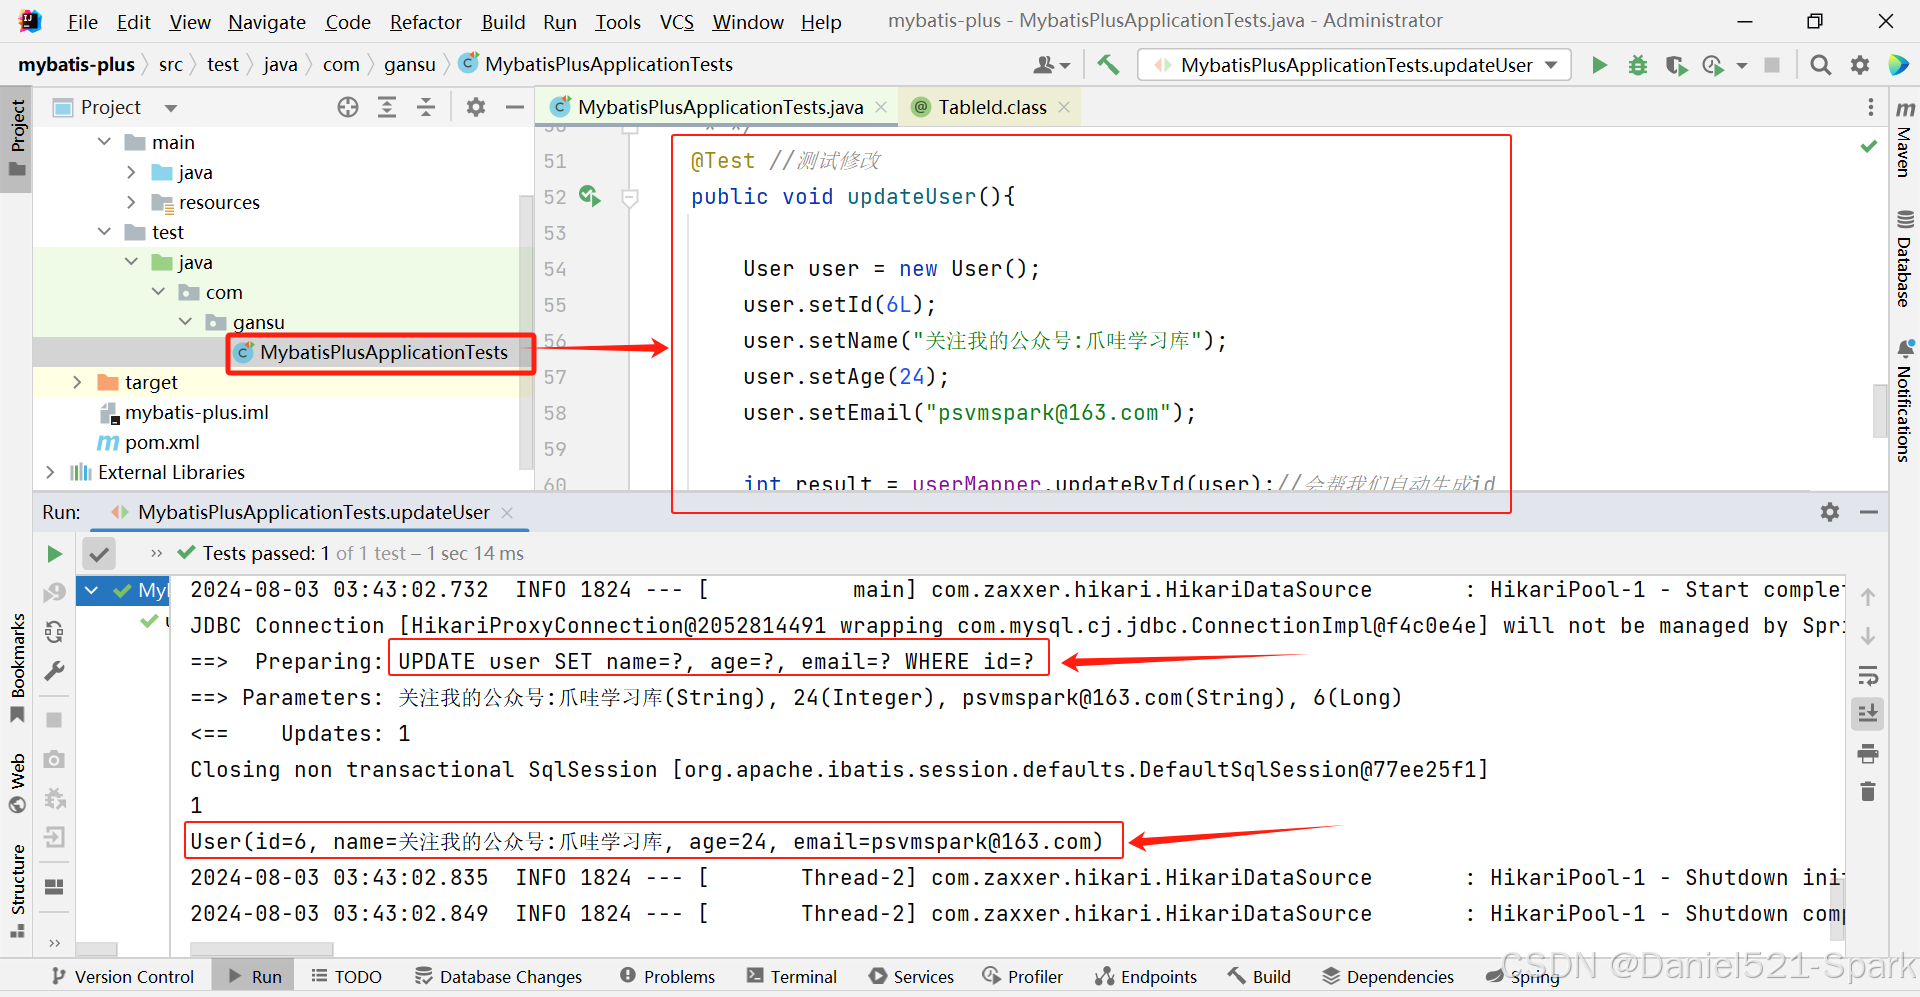Start debugging with the bug icon
The height and width of the screenshot is (997, 1920).
click(1638, 65)
